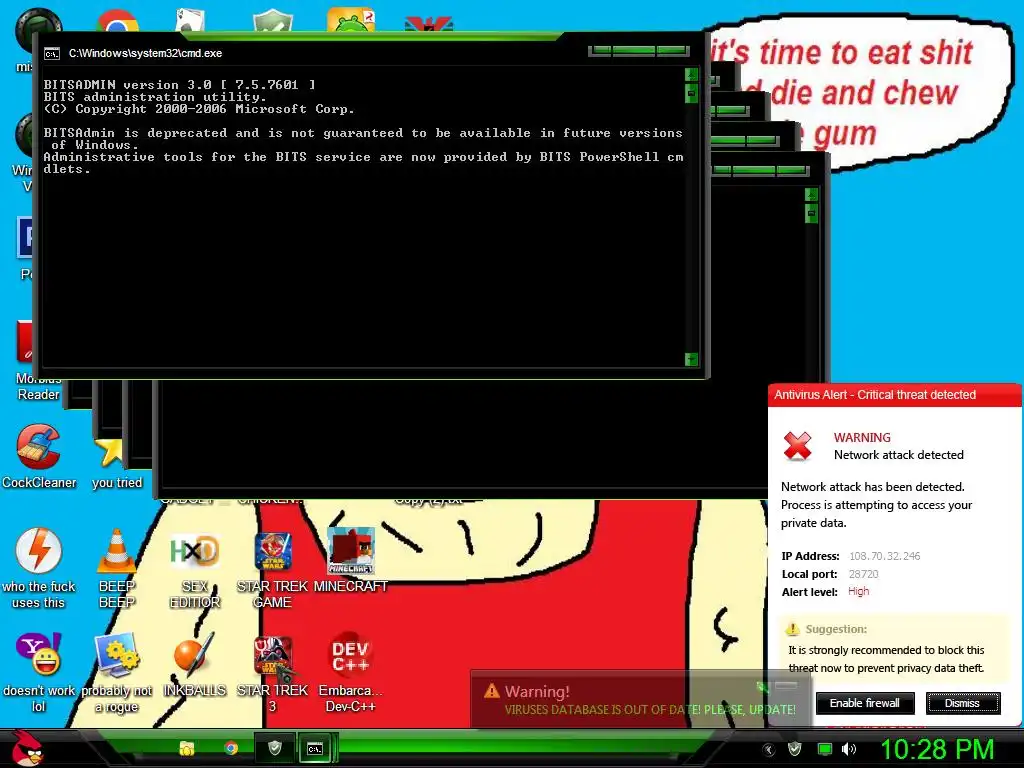Viewport: 1024px width, 768px height.
Task: Switch to the shield app in taskbar
Action: point(274,748)
